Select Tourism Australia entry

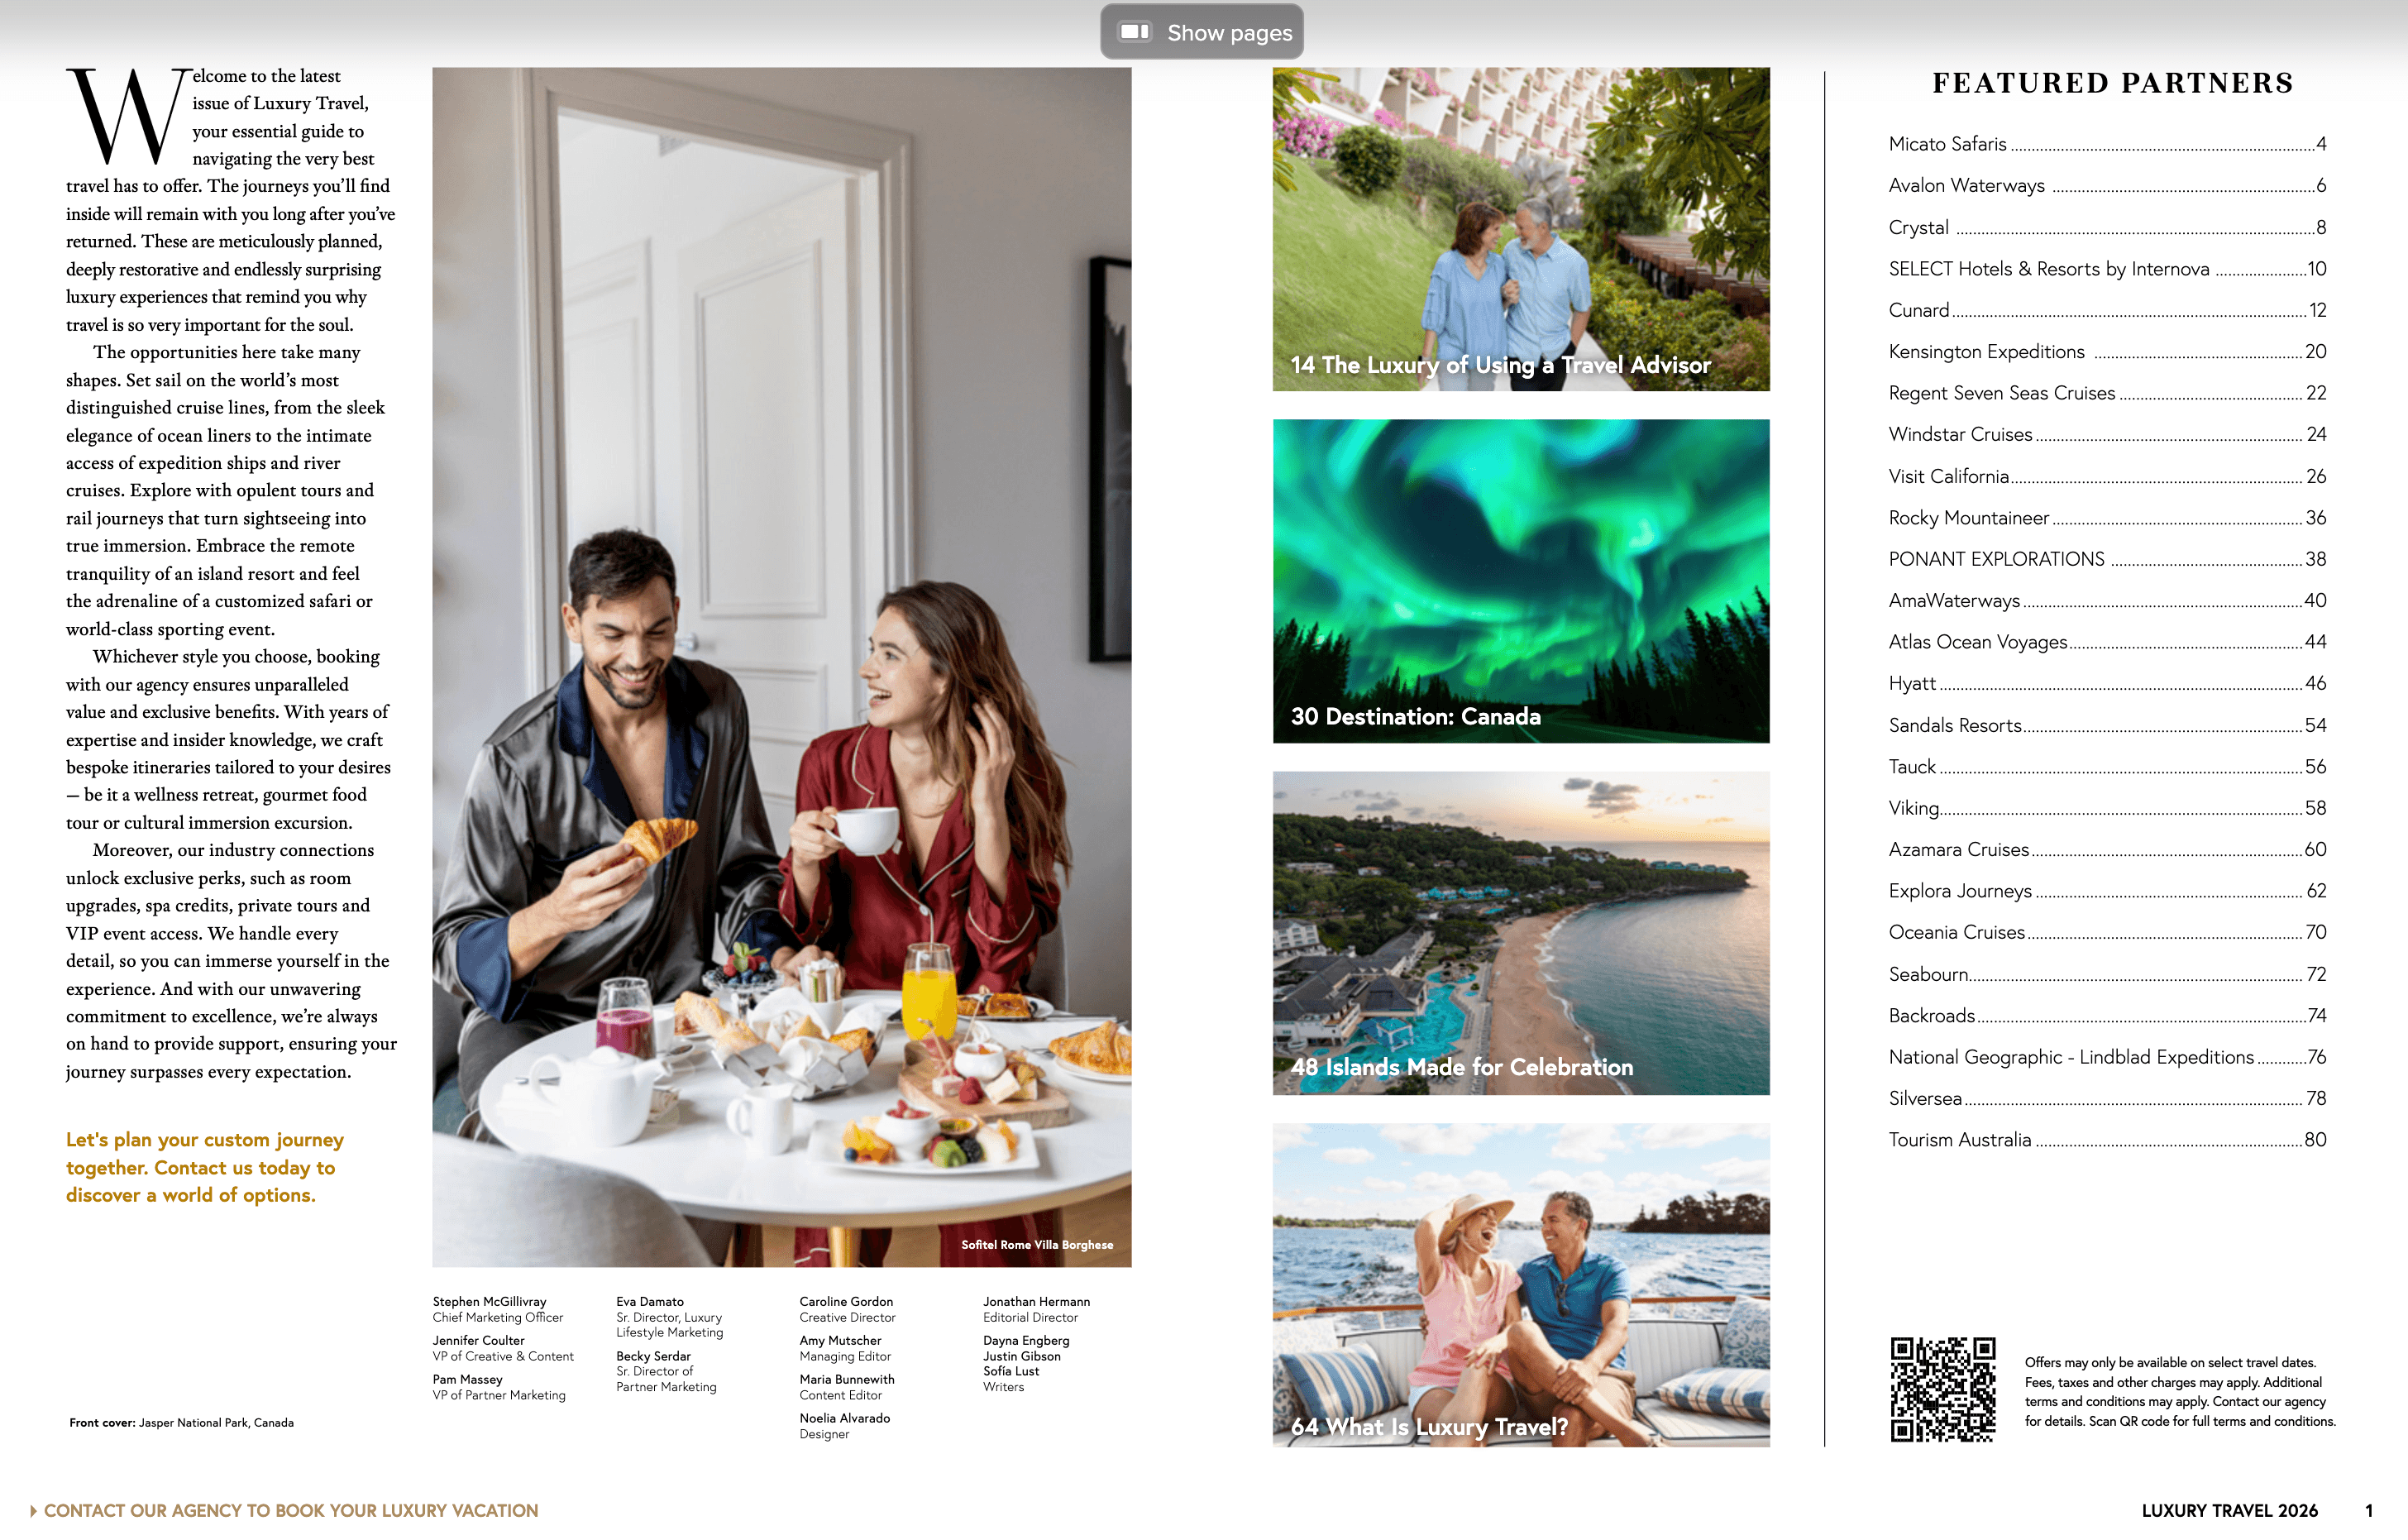[x=2107, y=1140]
